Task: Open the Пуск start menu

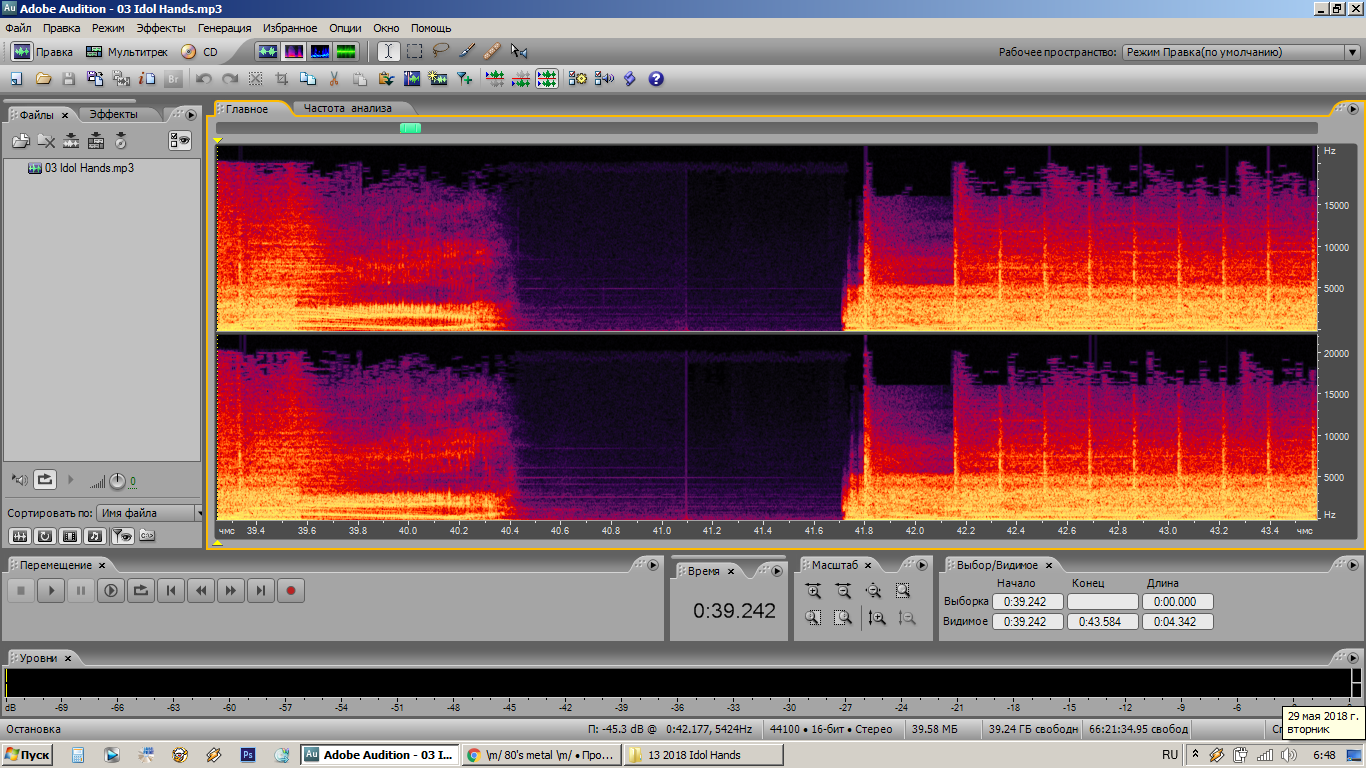Action: click(x=28, y=755)
